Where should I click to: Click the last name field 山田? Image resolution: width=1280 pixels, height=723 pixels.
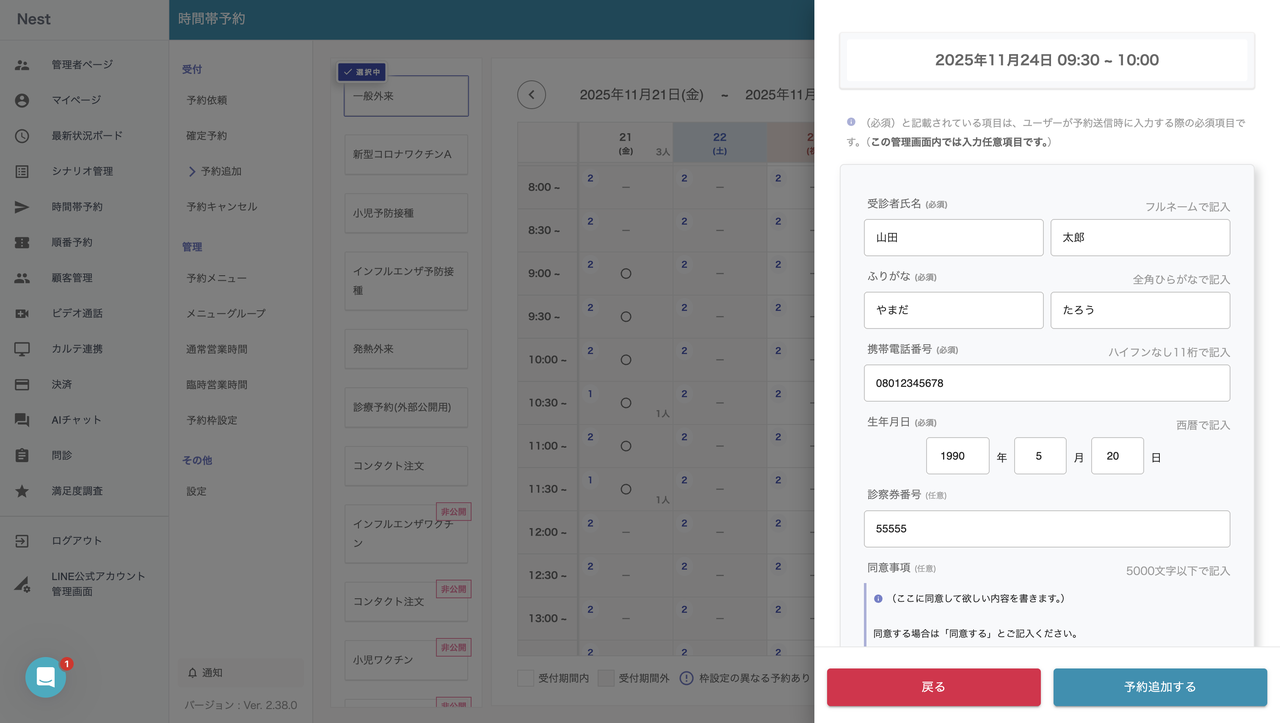pyautogui.click(x=954, y=238)
